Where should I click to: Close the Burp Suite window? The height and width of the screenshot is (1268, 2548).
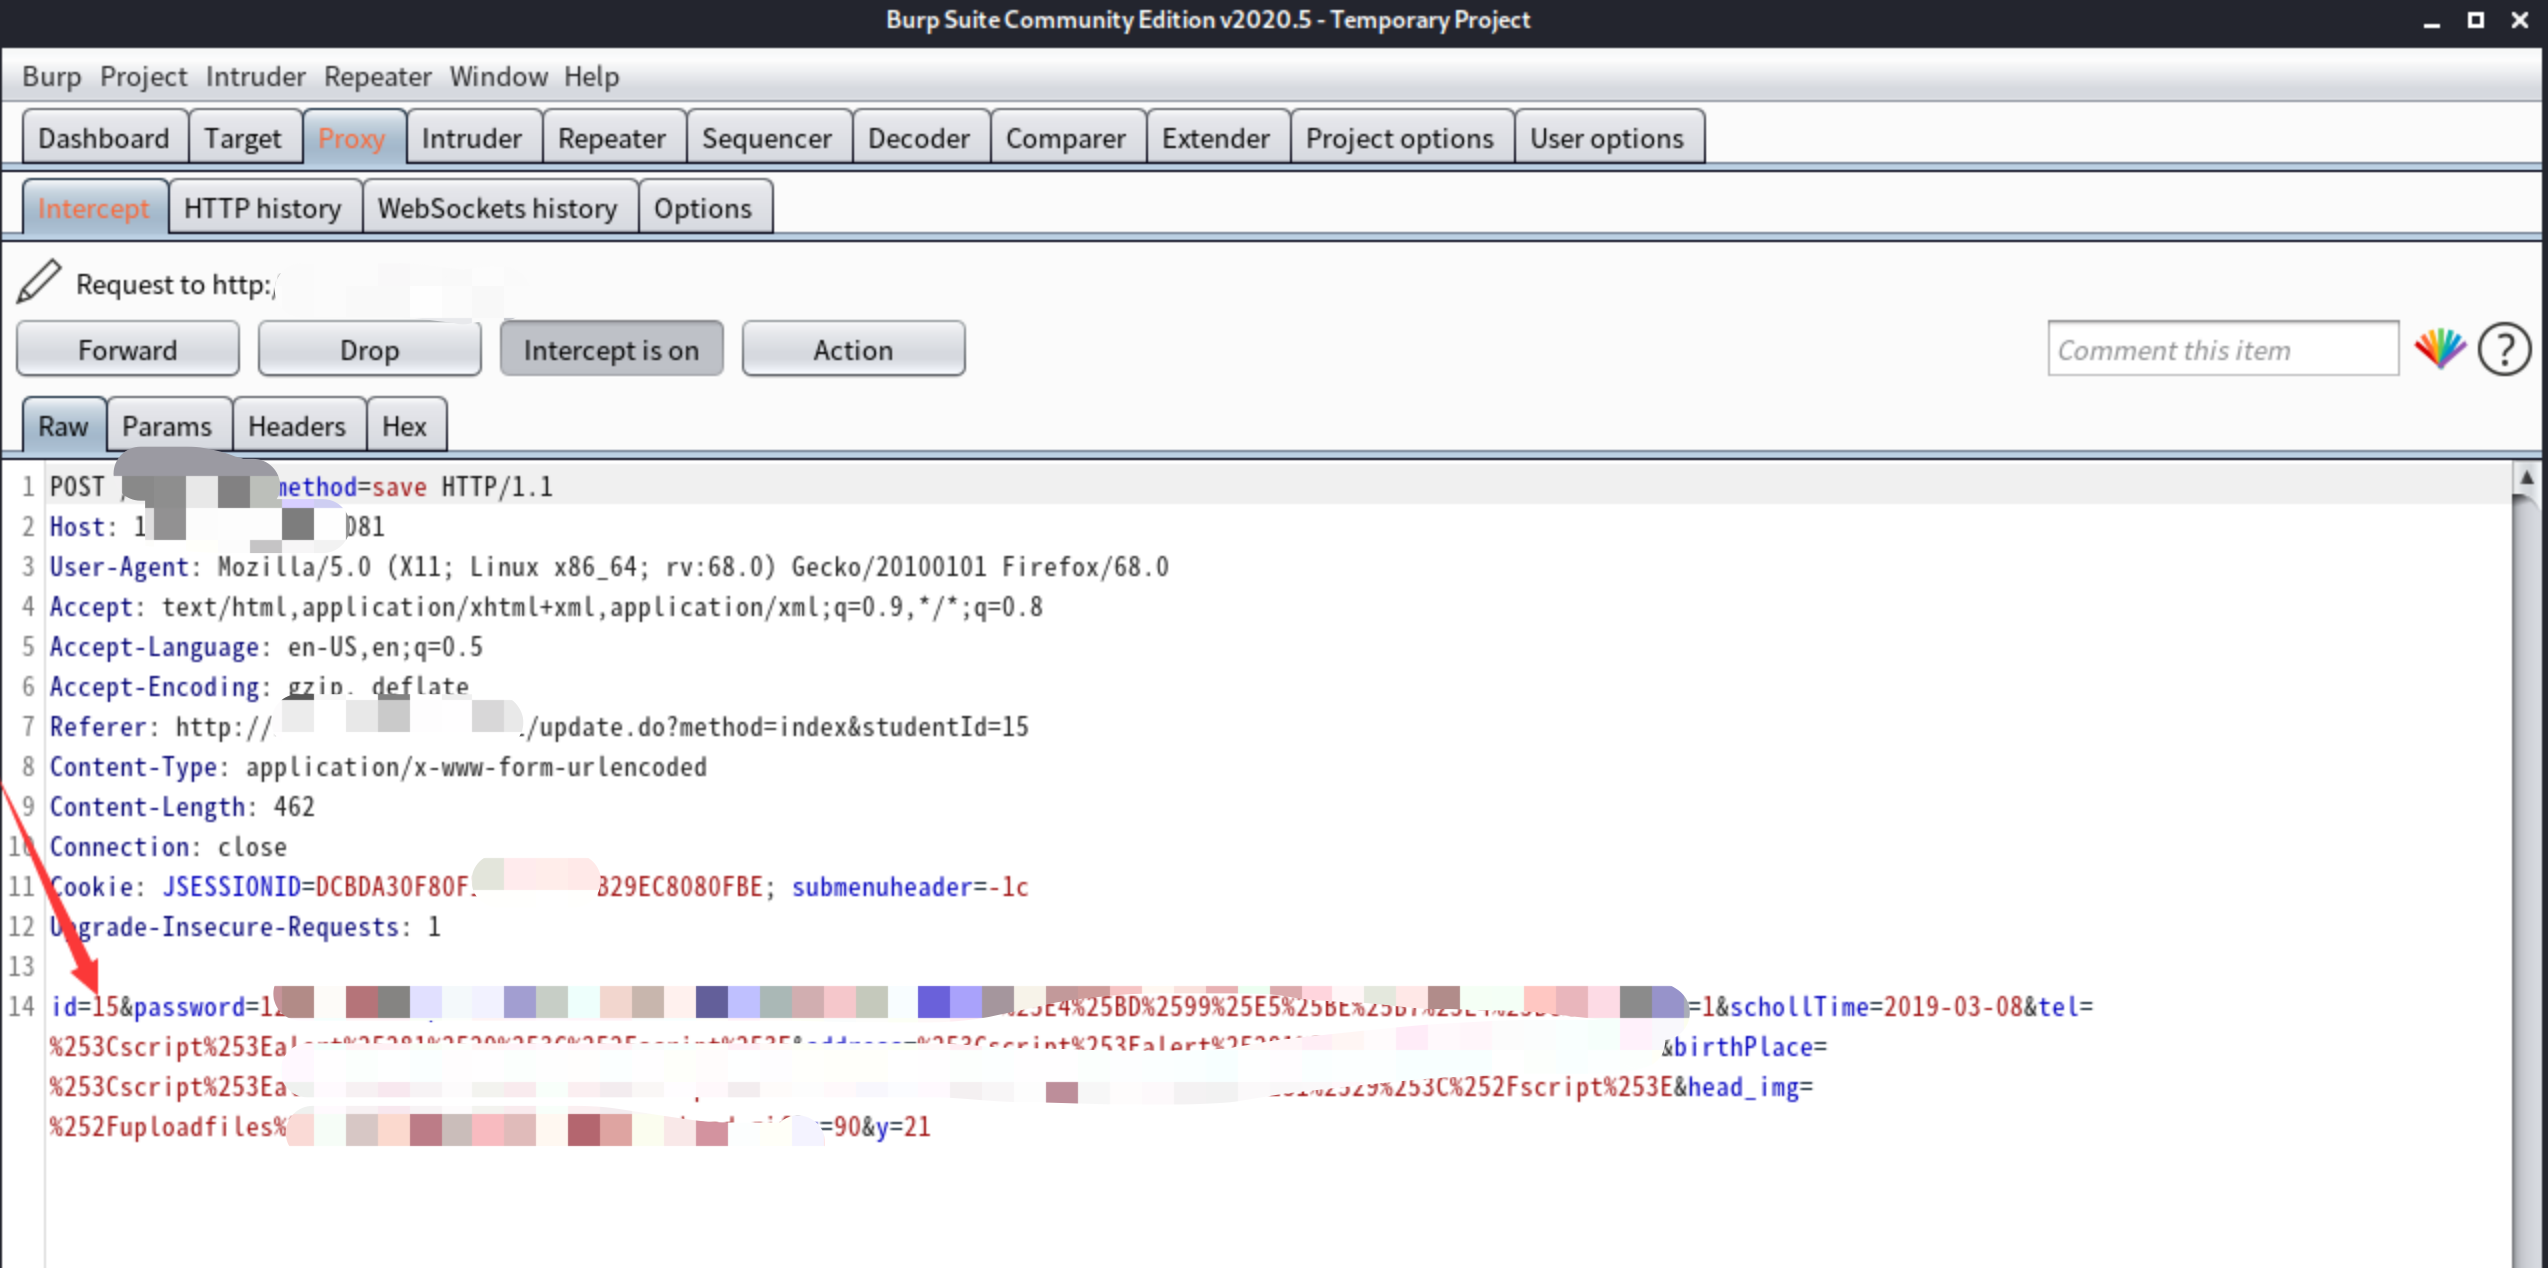[2519, 21]
